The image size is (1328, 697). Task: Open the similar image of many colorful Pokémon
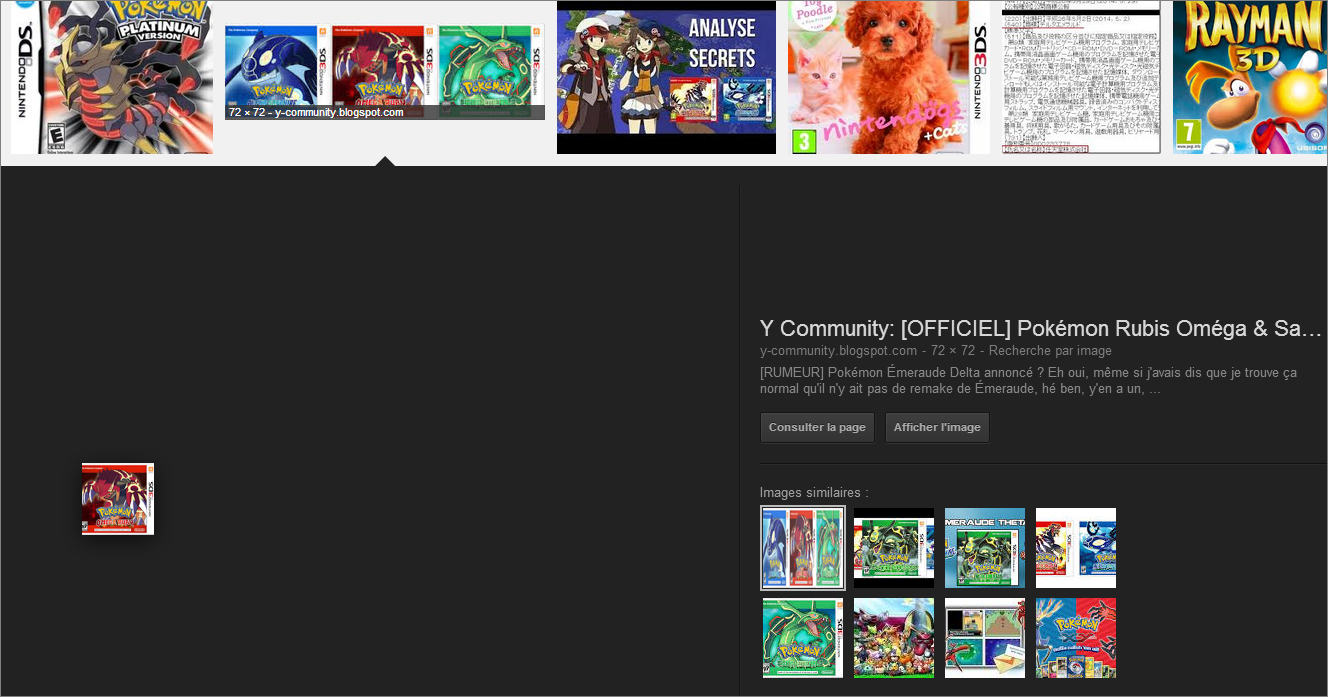tap(894, 638)
